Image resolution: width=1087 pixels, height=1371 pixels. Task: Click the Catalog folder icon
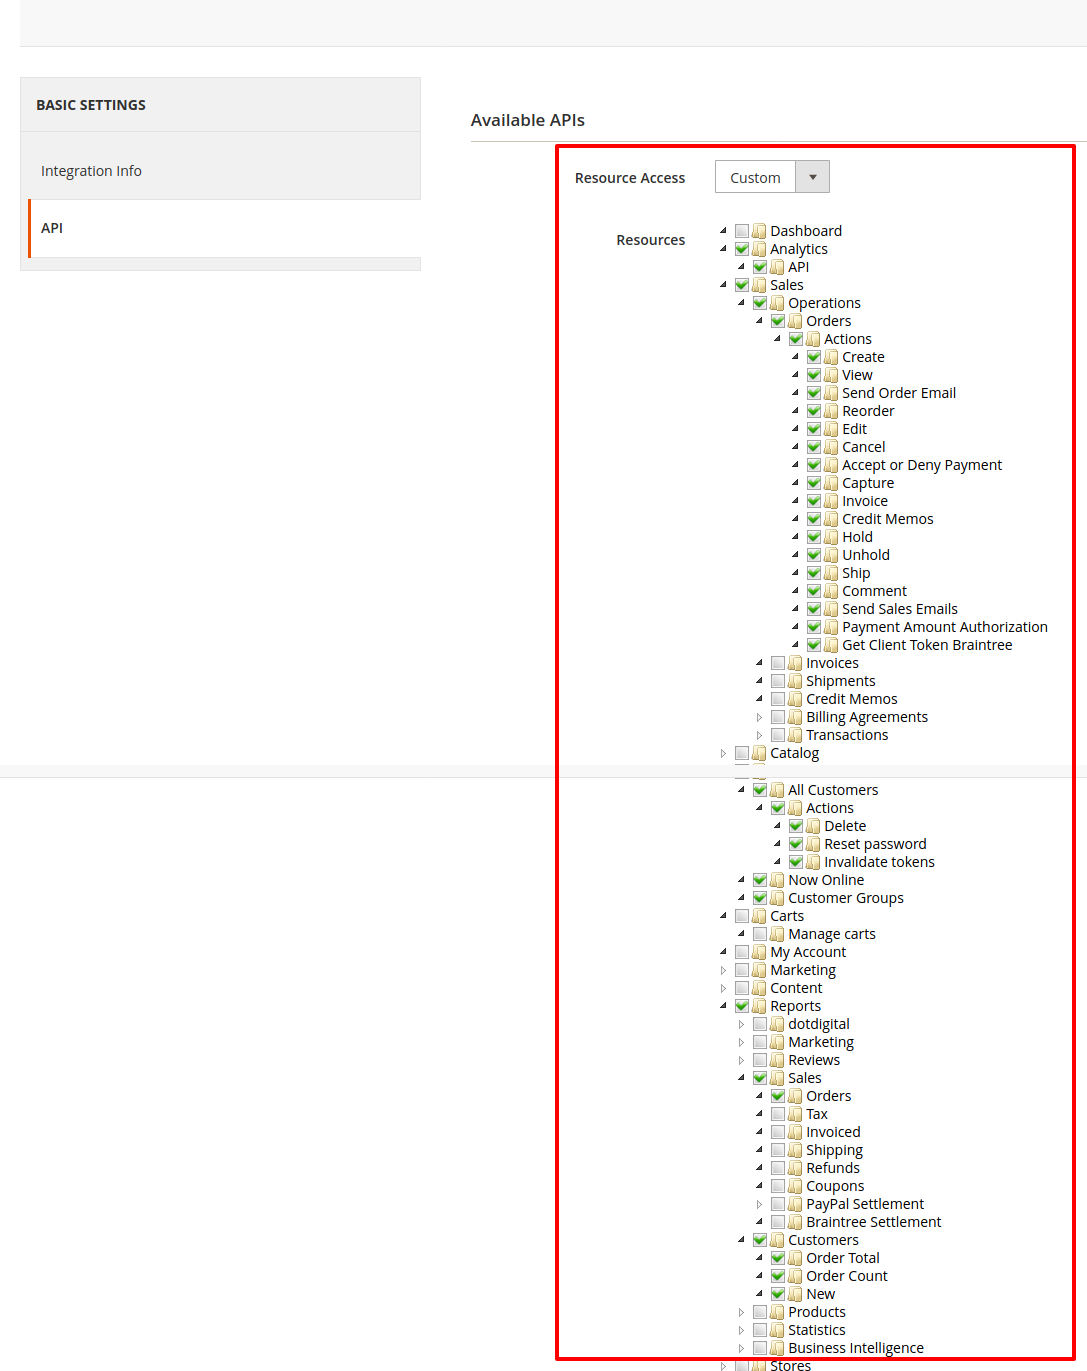(759, 753)
